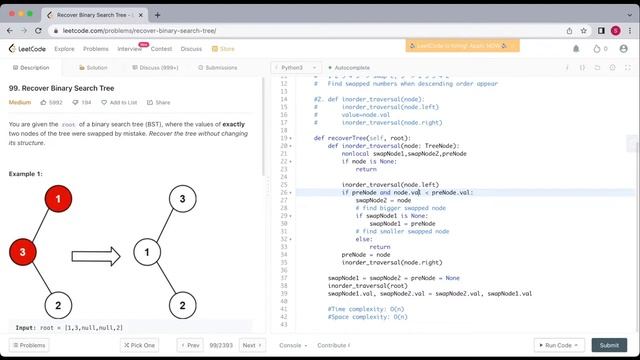Image resolution: width=640 pixels, height=360 pixels.
Task: Open the notifications bell
Action: tap(576, 49)
